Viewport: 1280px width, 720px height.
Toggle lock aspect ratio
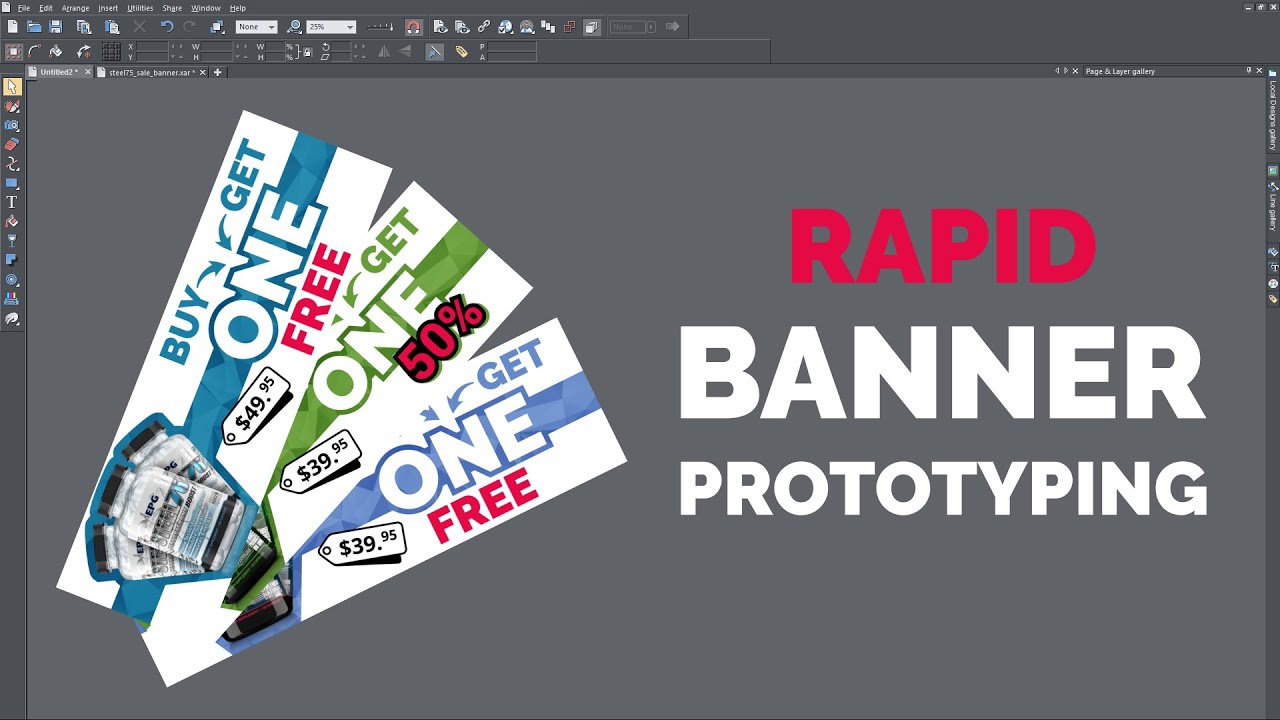point(308,52)
